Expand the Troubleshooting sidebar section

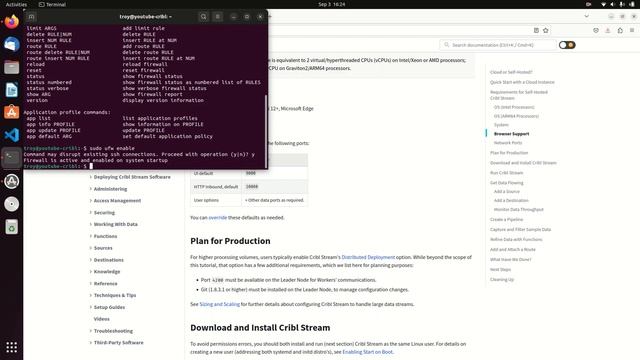[113, 331]
